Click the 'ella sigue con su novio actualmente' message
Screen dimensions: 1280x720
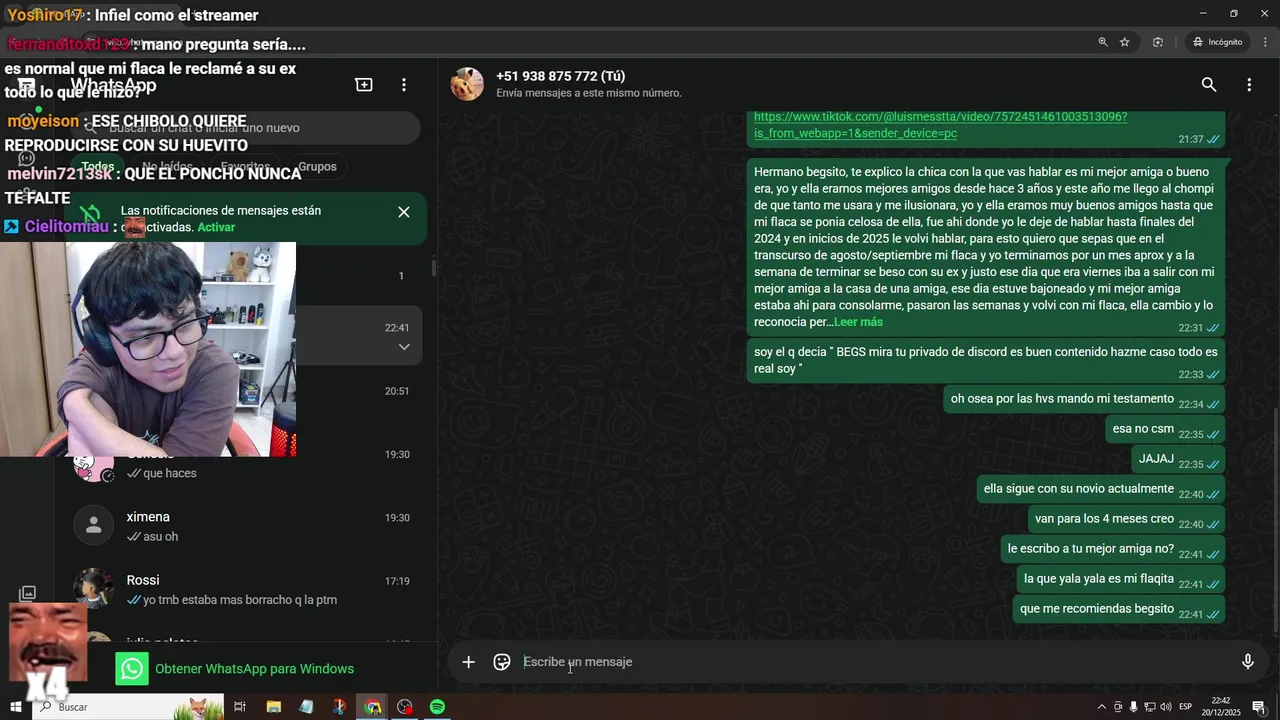(x=1100, y=489)
